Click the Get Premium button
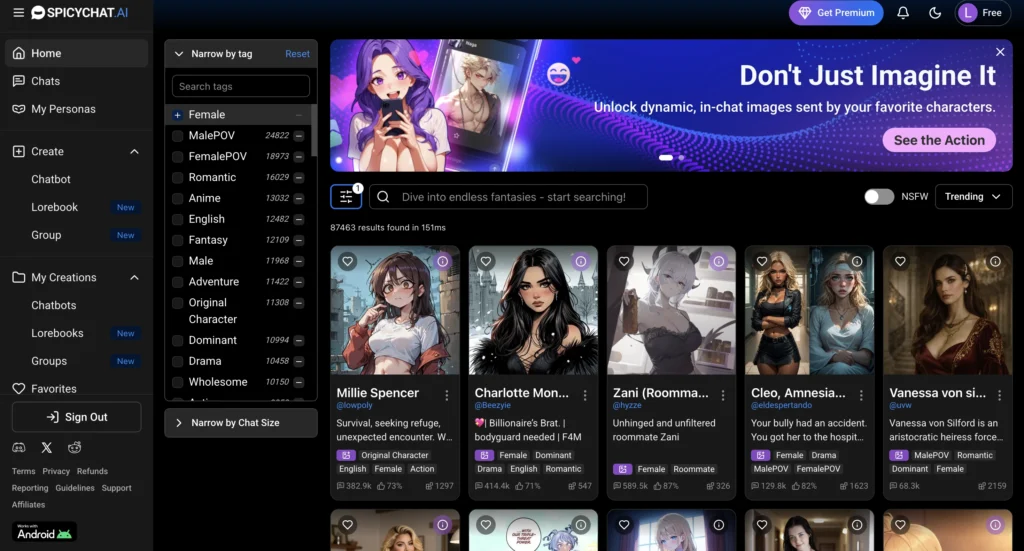Screen dimensions: 1024x551 836,12
